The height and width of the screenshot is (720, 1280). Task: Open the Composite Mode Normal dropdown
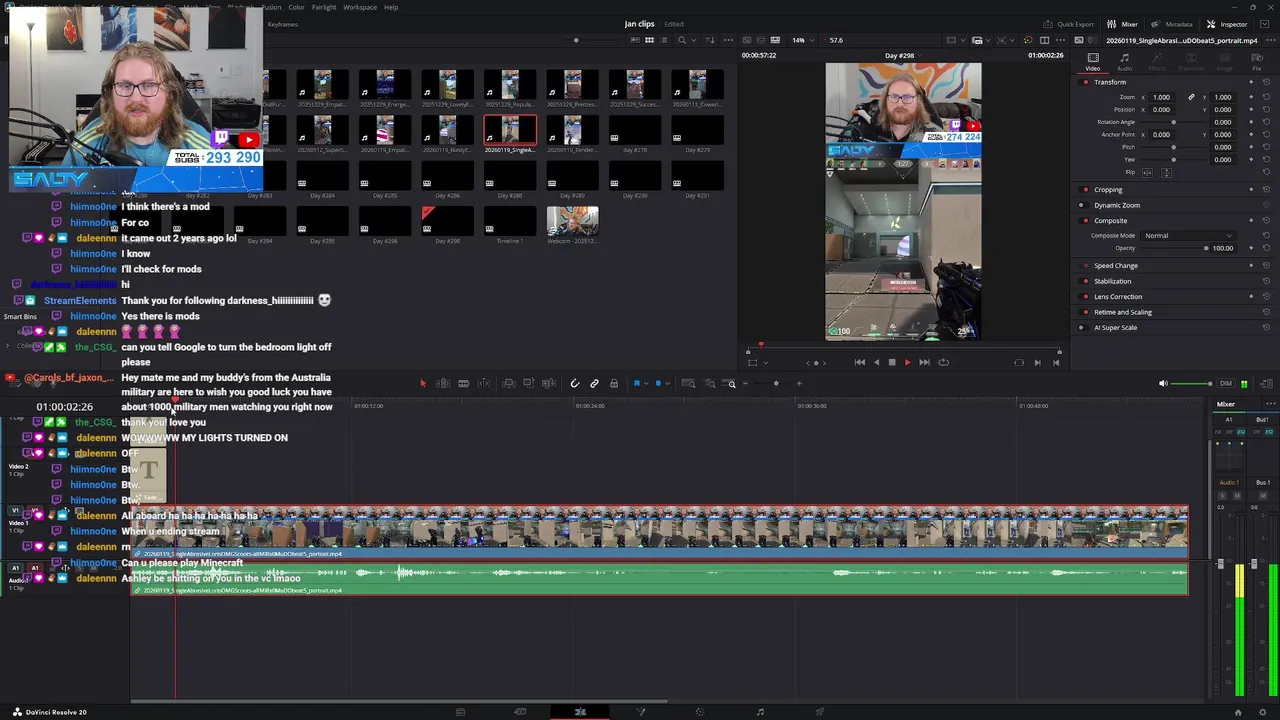coord(1188,236)
